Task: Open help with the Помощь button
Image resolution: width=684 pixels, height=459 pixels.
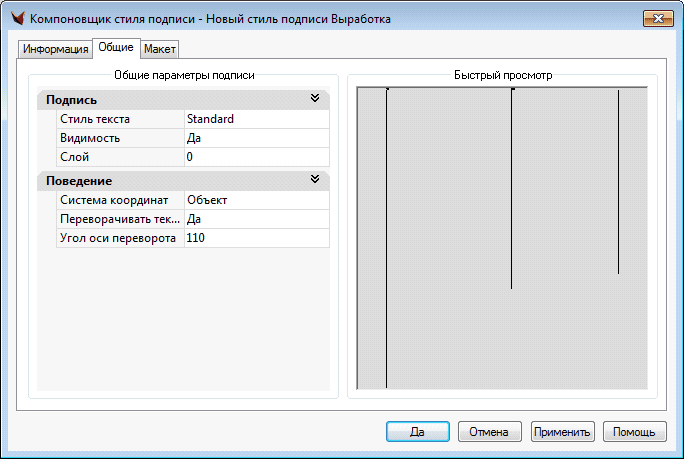Action: click(x=634, y=432)
